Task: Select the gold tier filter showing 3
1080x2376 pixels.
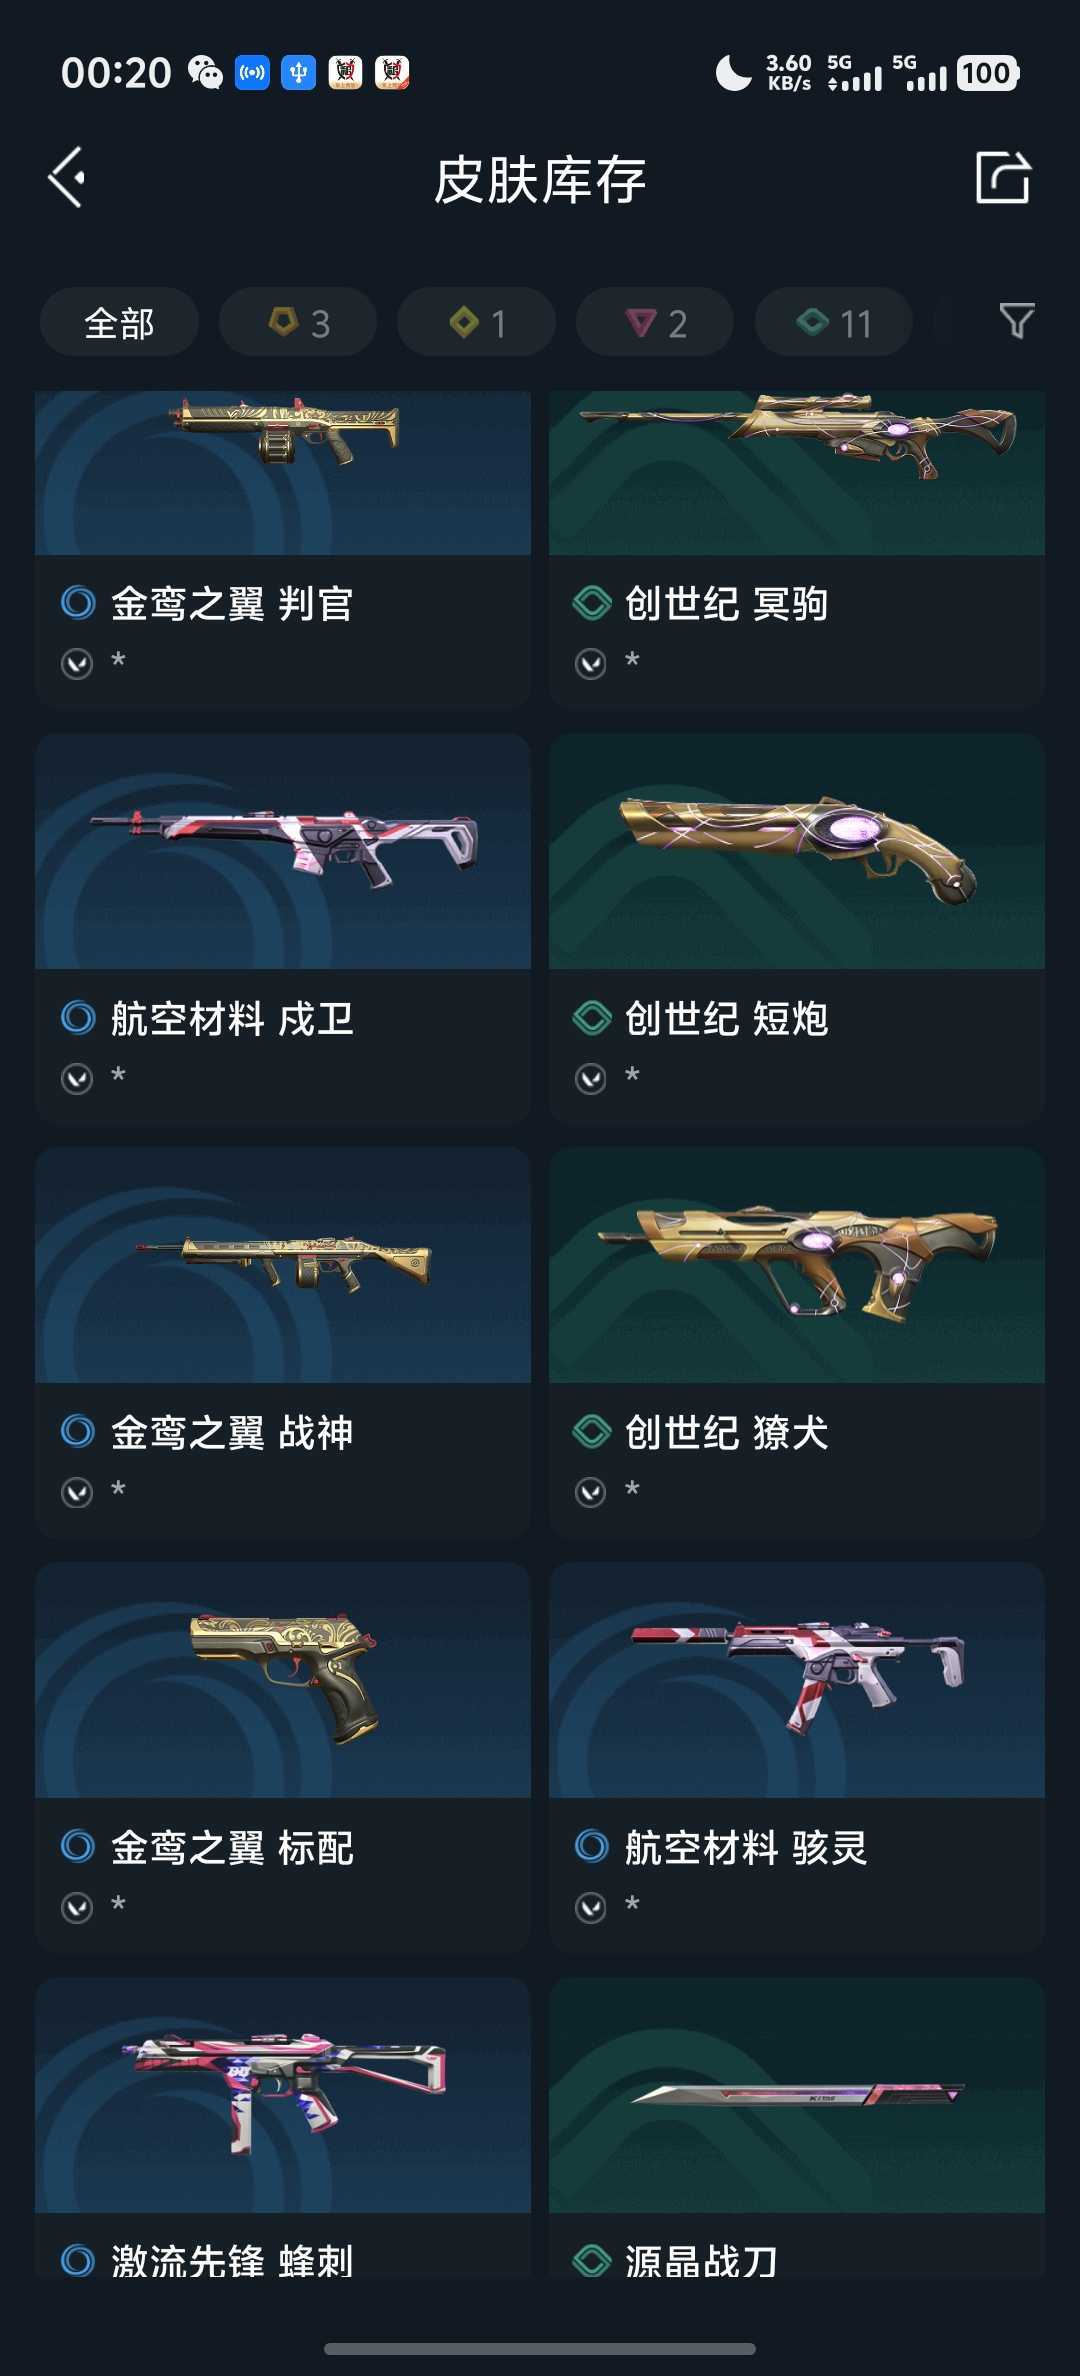Action: [x=298, y=322]
